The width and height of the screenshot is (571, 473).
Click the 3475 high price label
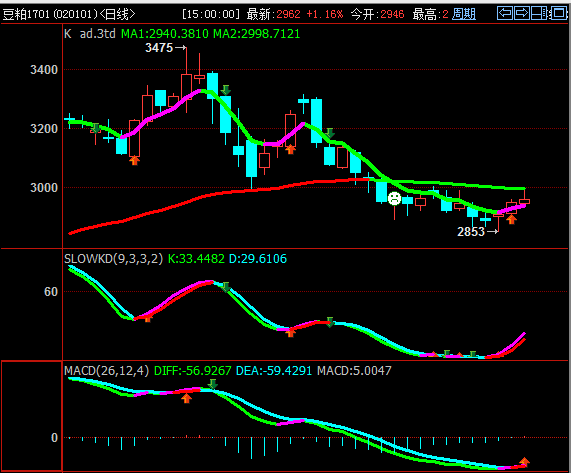click(159, 48)
